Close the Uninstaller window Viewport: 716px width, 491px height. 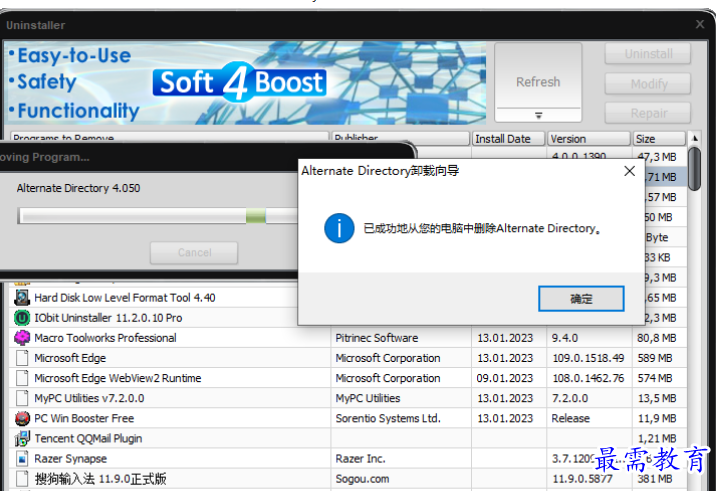(x=700, y=24)
